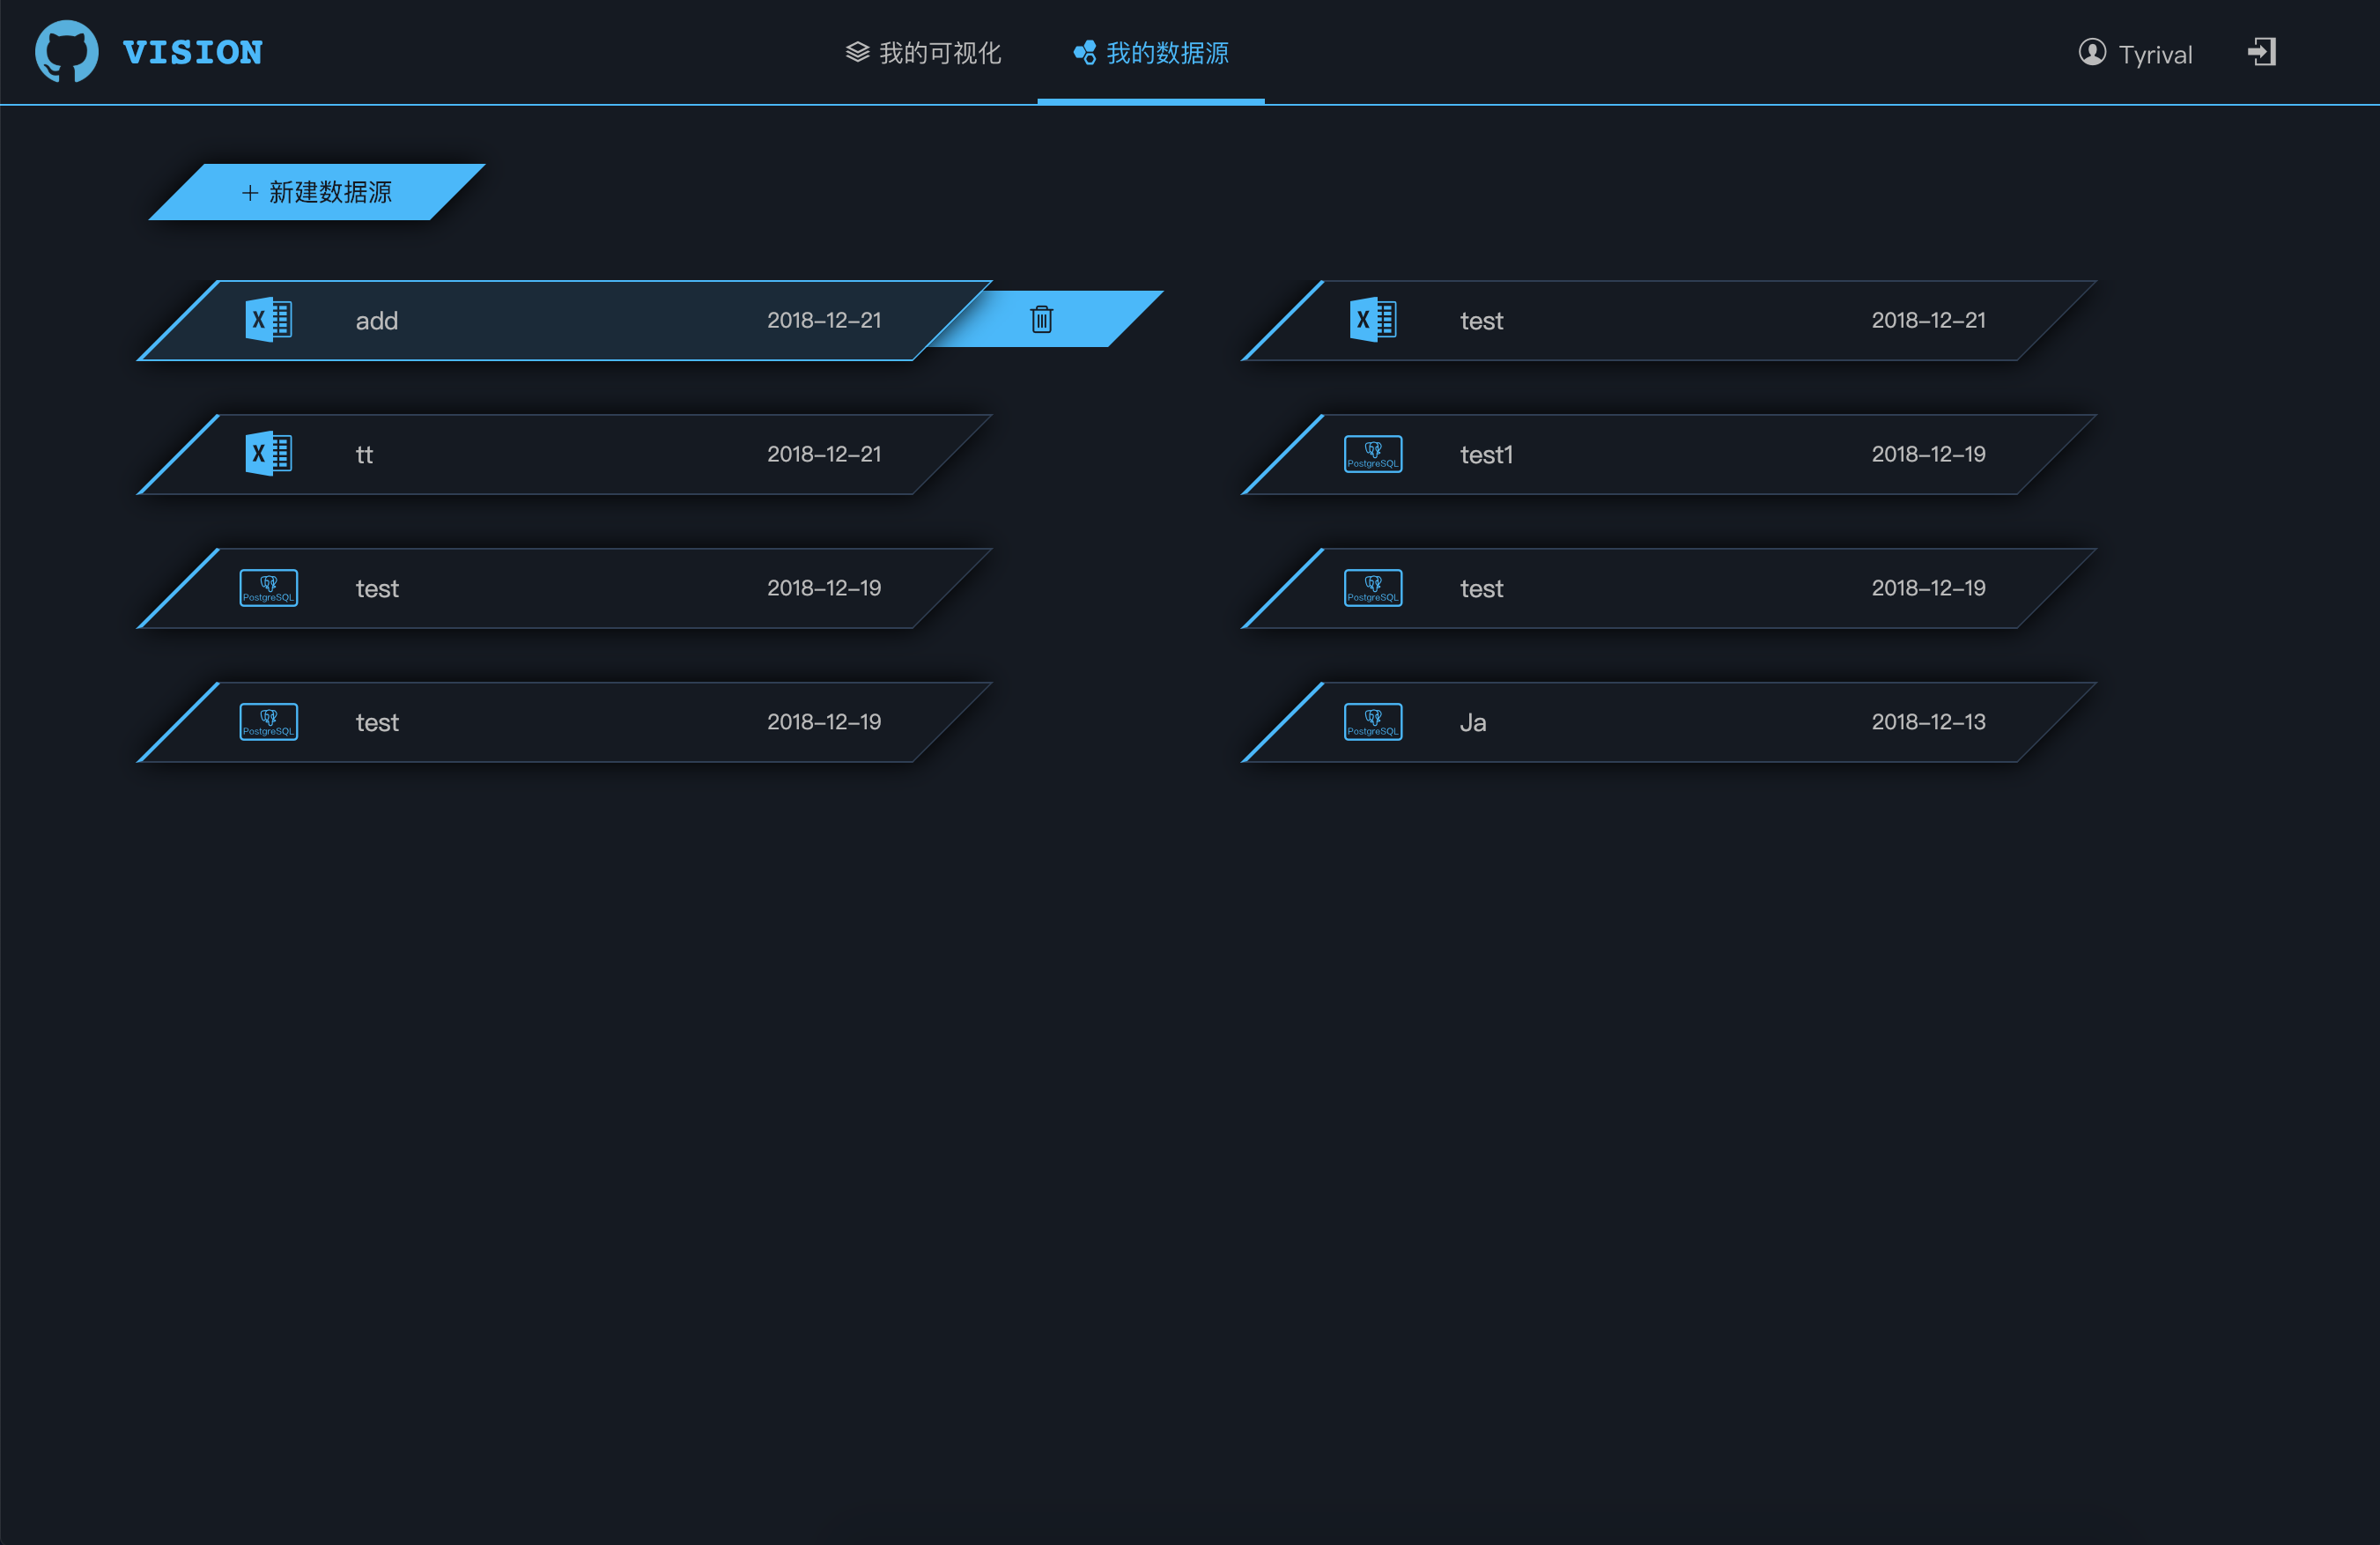Click the Excel icon on the tt row
2380x1545 pixels.
pos(268,454)
